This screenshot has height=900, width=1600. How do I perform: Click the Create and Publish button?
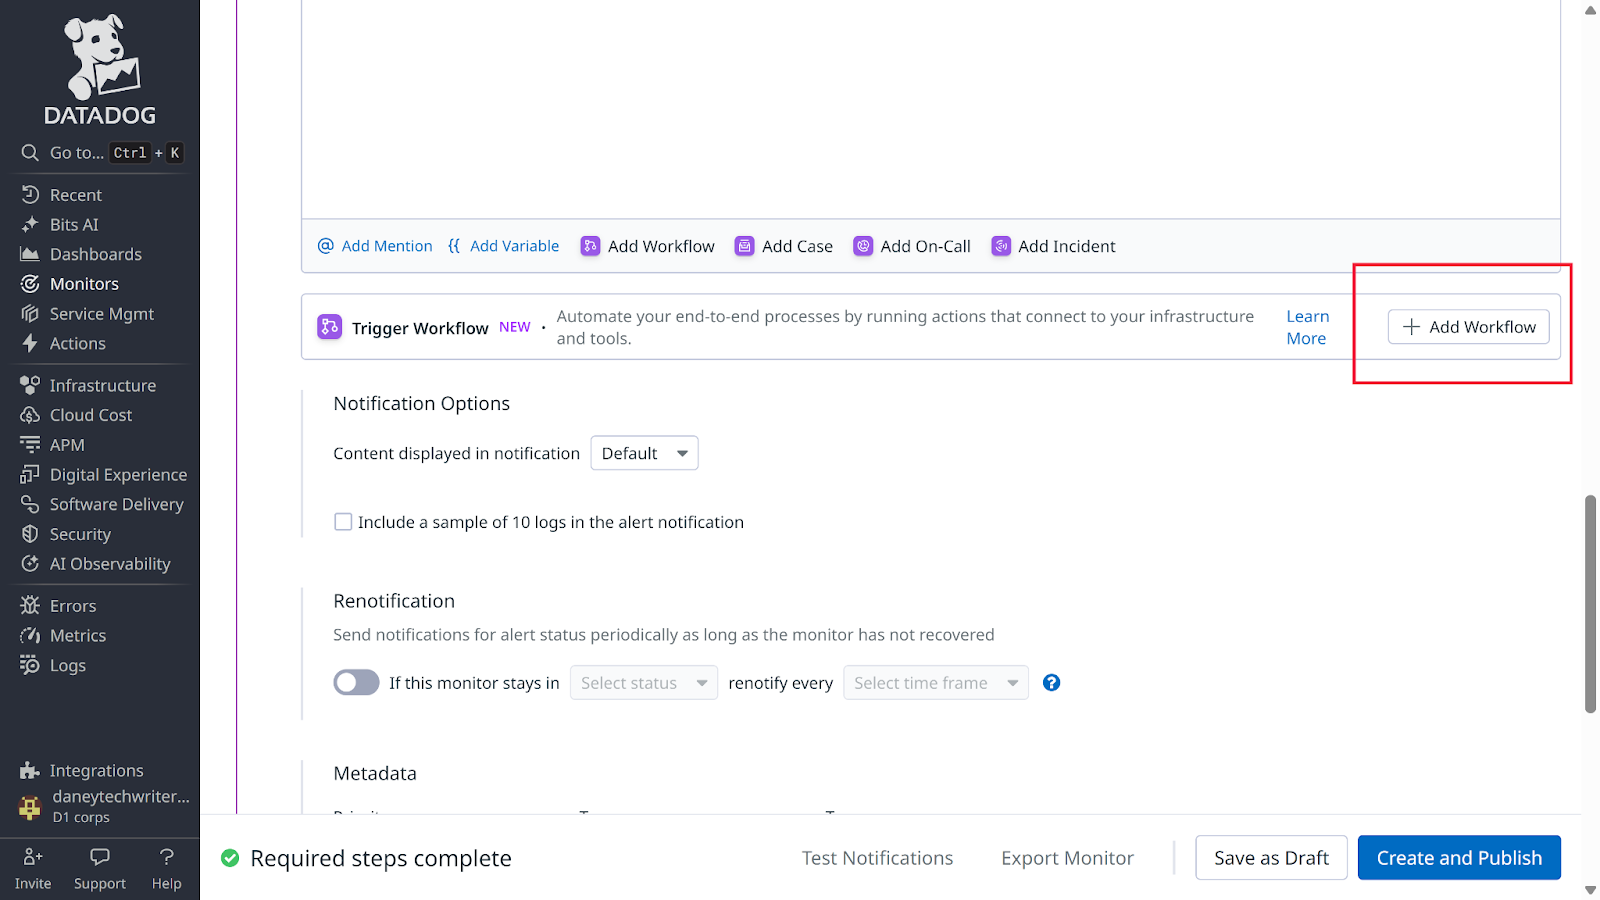click(x=1459, y=858)
